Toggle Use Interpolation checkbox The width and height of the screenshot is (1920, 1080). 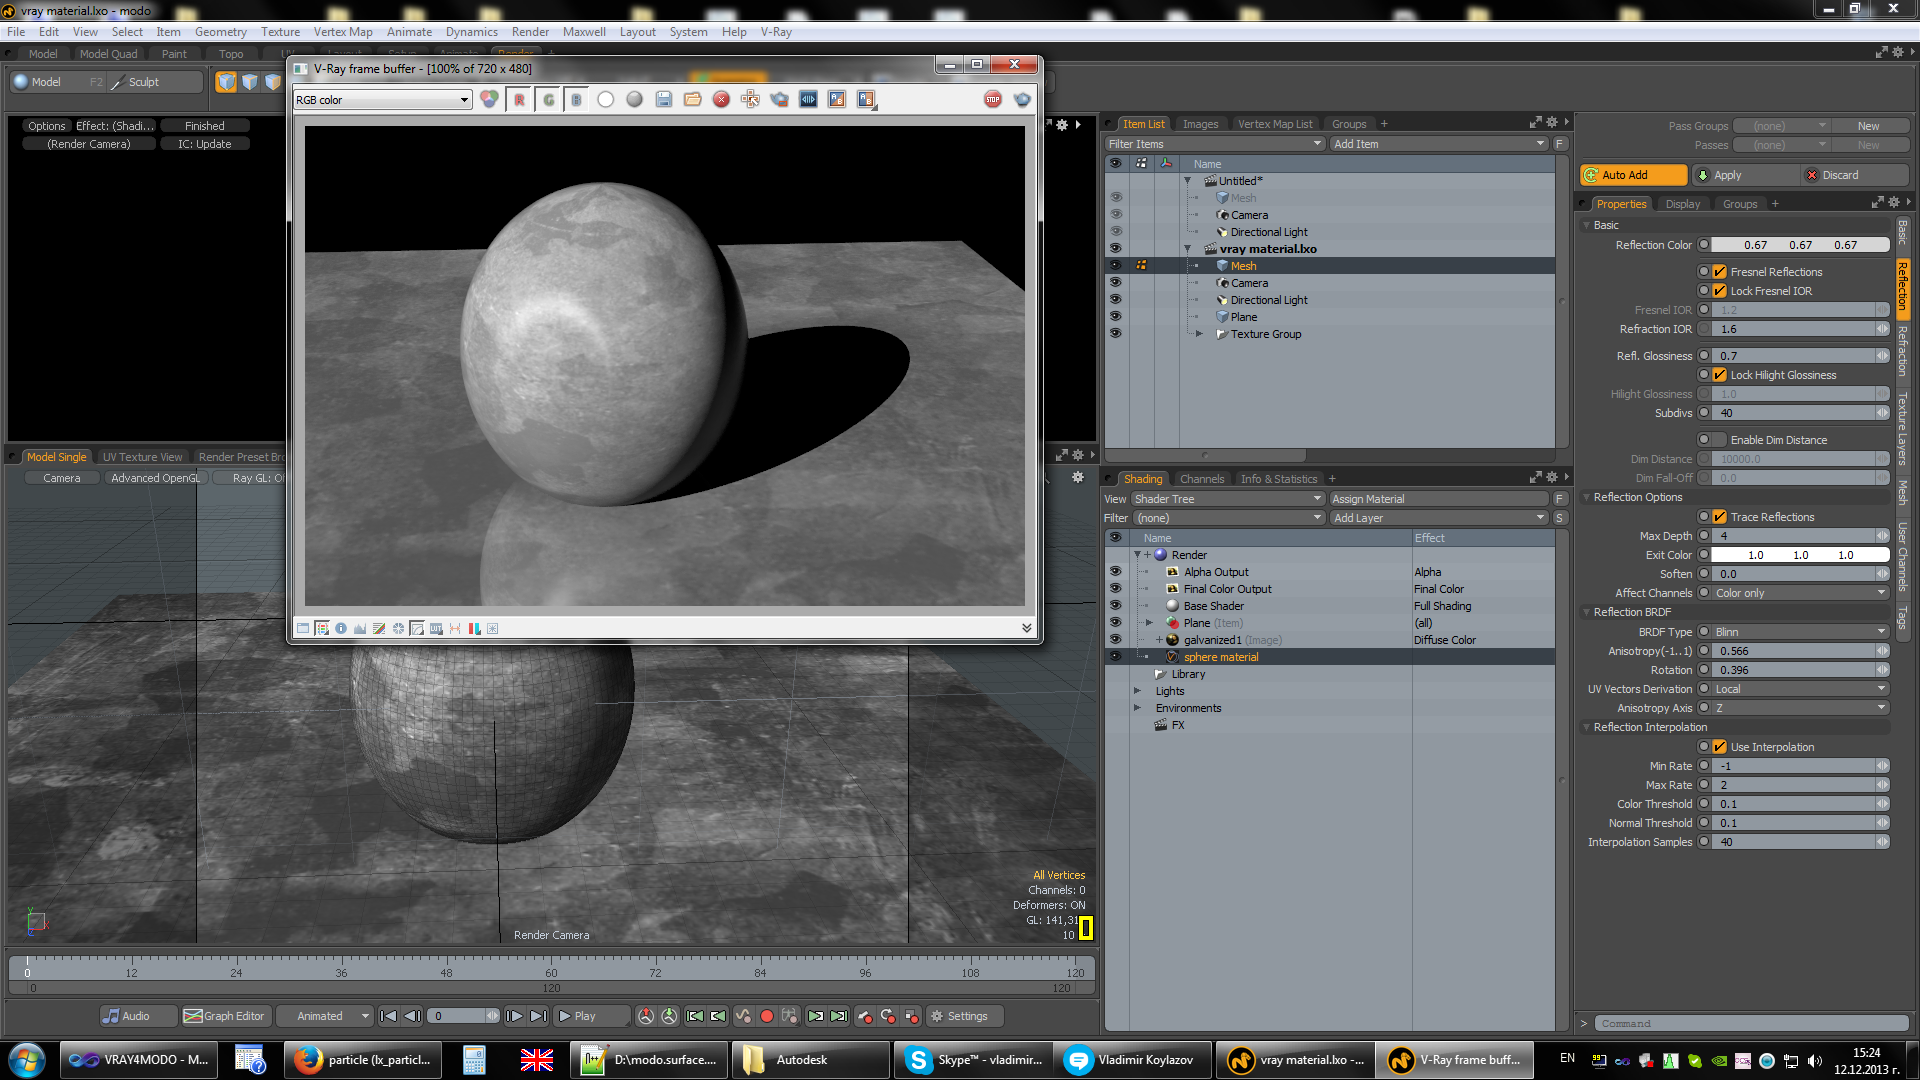pos(1720,747)
